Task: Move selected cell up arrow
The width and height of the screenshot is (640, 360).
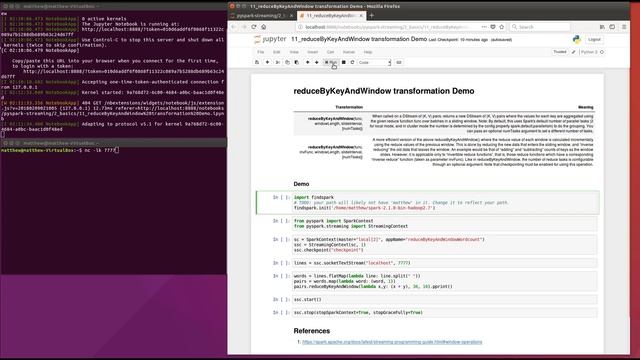Action: pyautogui.click(x=307, y=62)
